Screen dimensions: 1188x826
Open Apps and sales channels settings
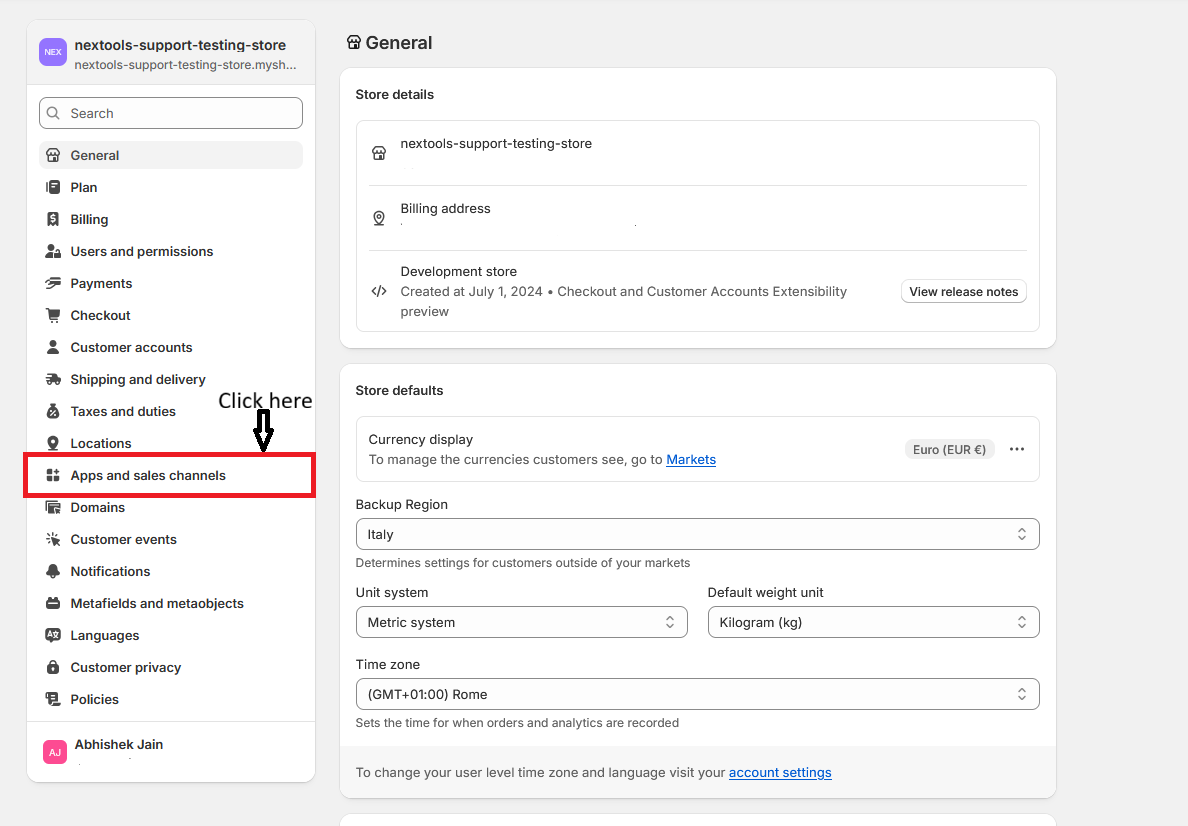pyautogui.click(x=148, y=475)
